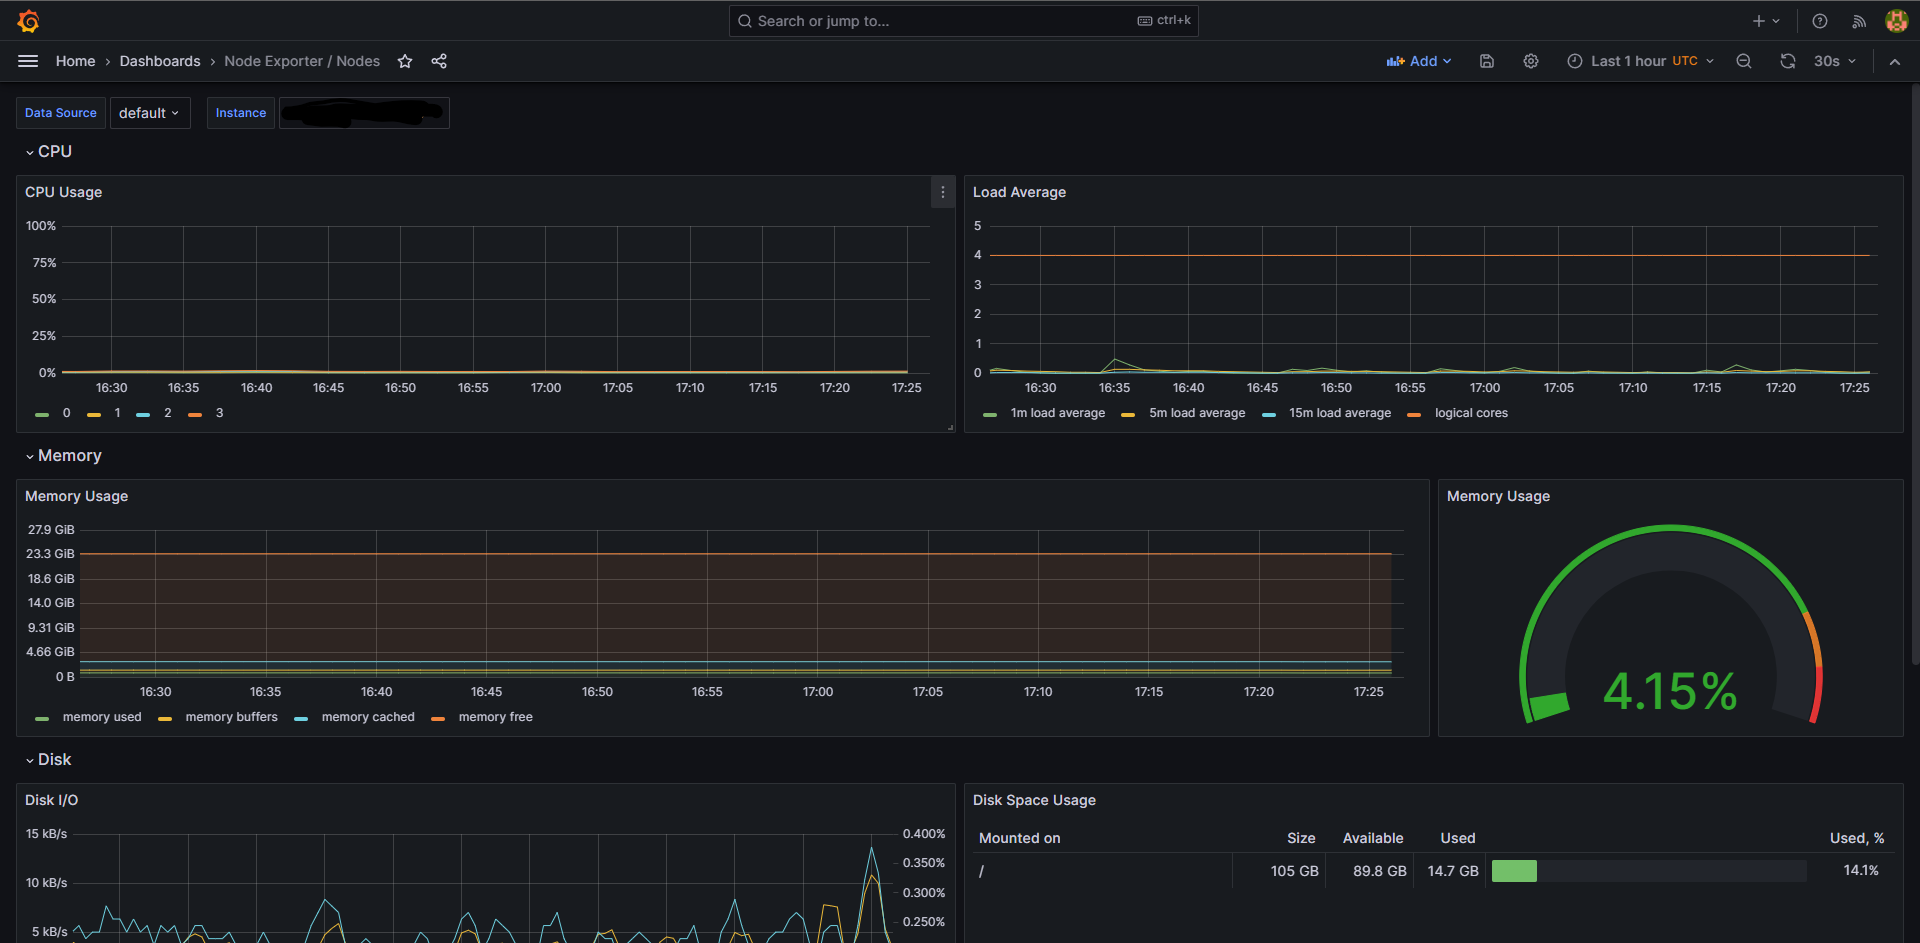Open the default data source dropdown
This screenshot has height=943, width=1920.
[x=149, y=113]
